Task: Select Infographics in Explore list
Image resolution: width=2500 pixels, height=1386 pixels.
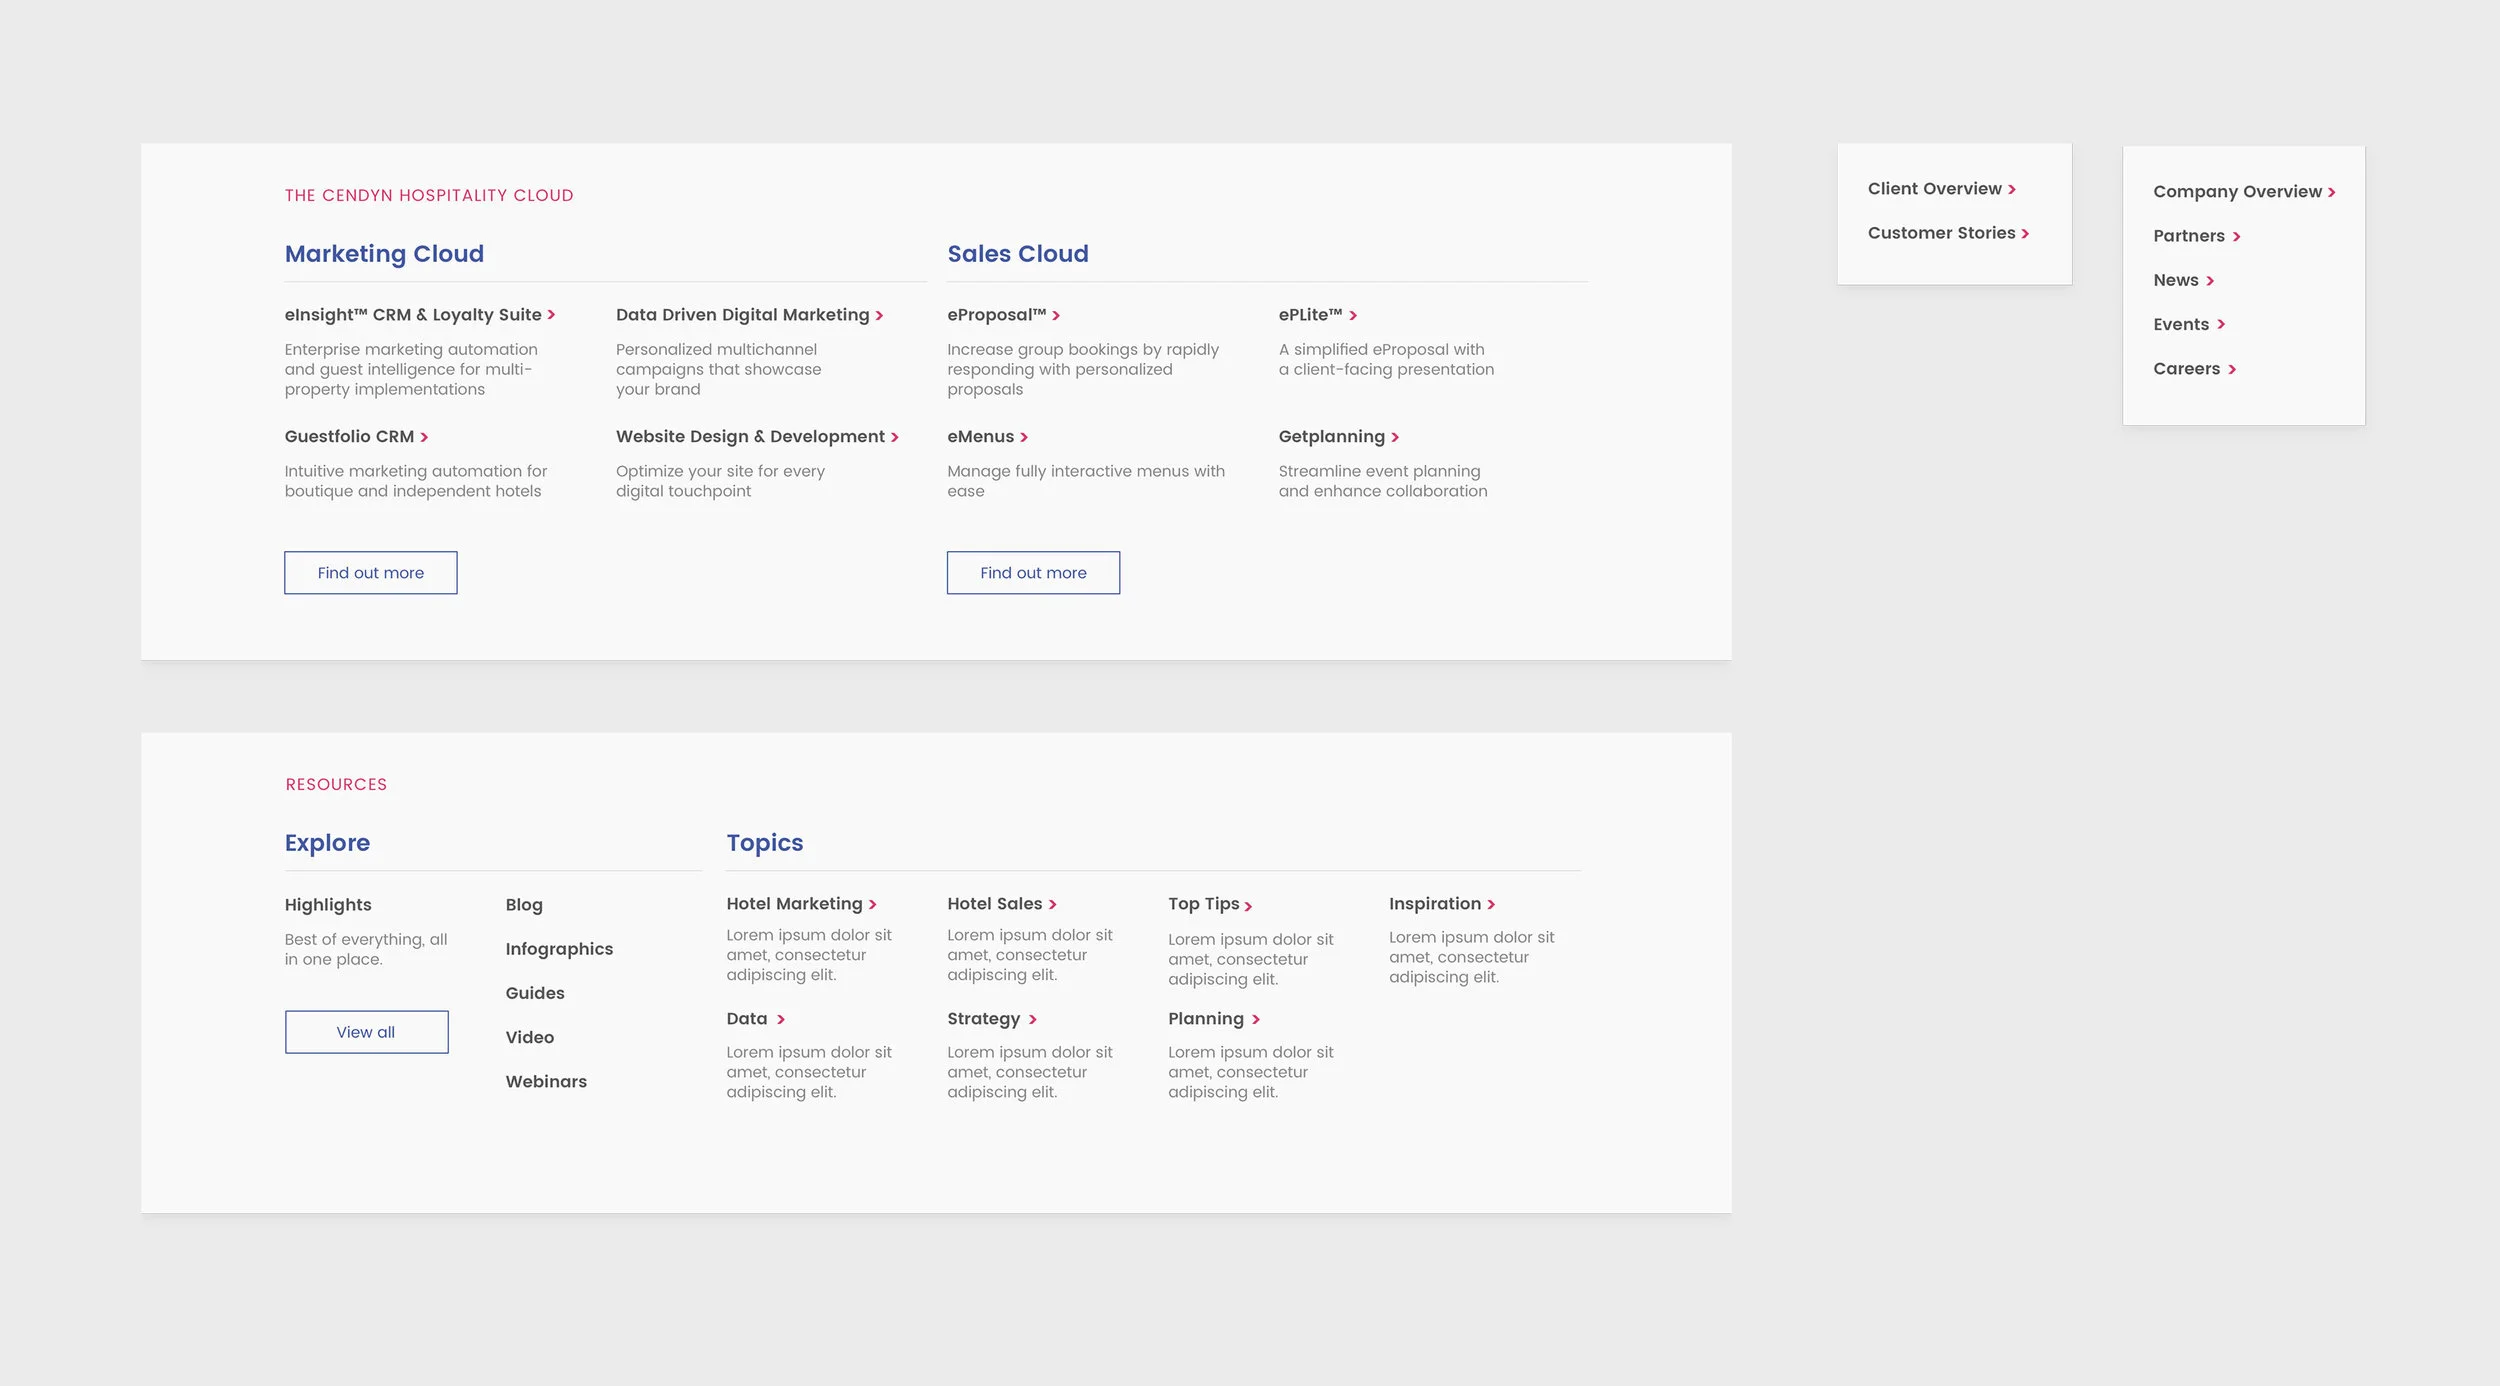Action: pos(559,949)
